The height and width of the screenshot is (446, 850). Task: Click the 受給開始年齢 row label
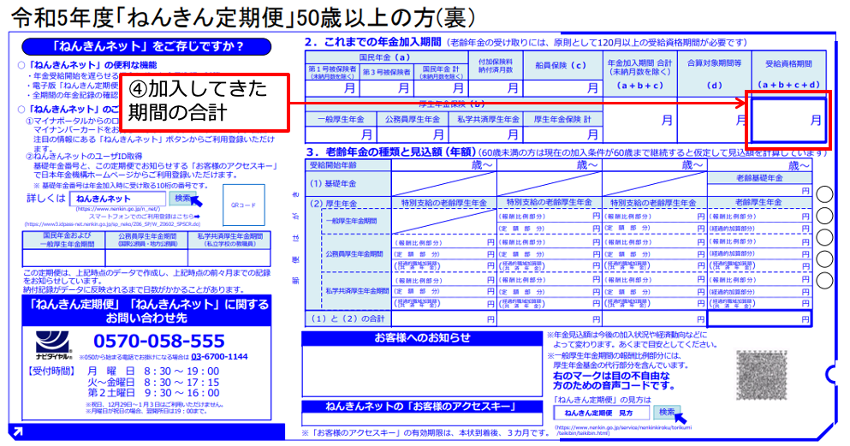pyautogui.click(x=349, y=165)
